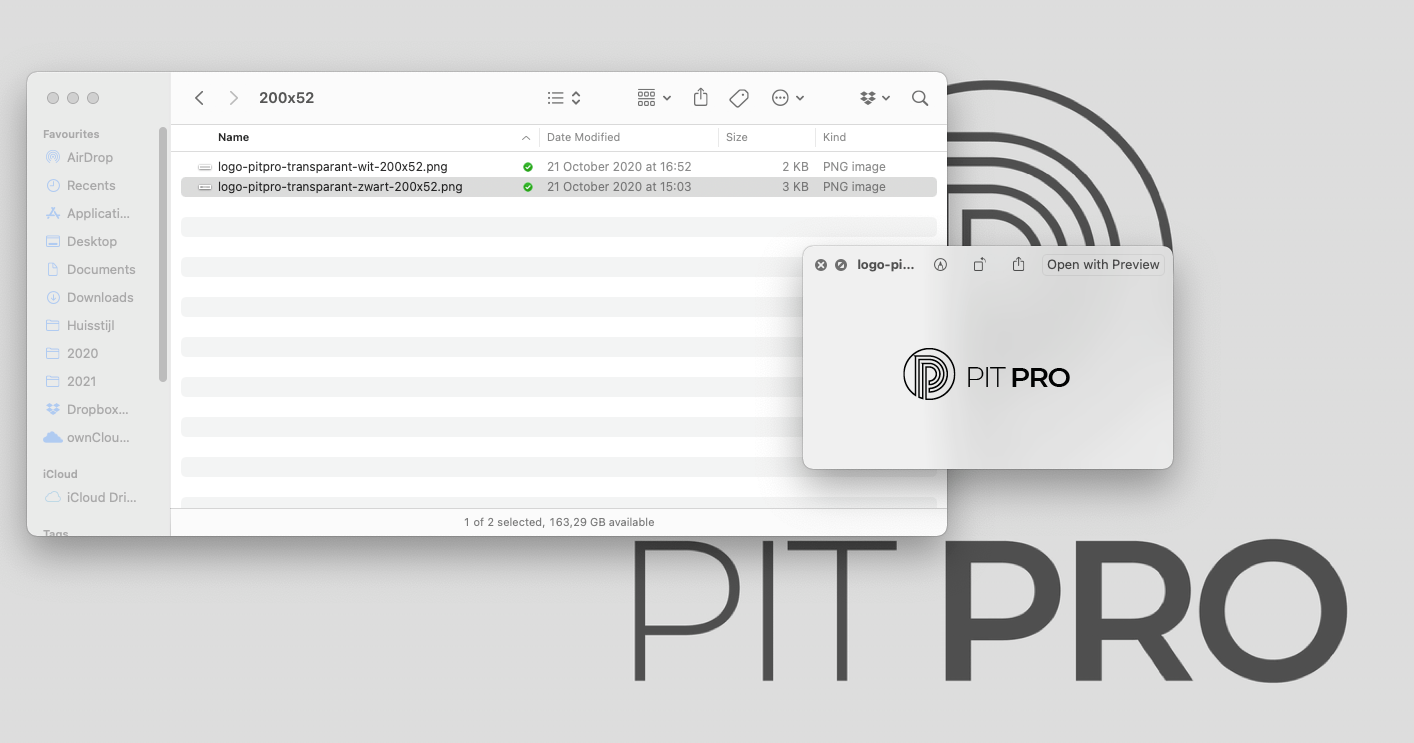Open the list view switcher
The height and width of the screenshot is (743, 1414).
pyautogui.click(x=564, y=98)
